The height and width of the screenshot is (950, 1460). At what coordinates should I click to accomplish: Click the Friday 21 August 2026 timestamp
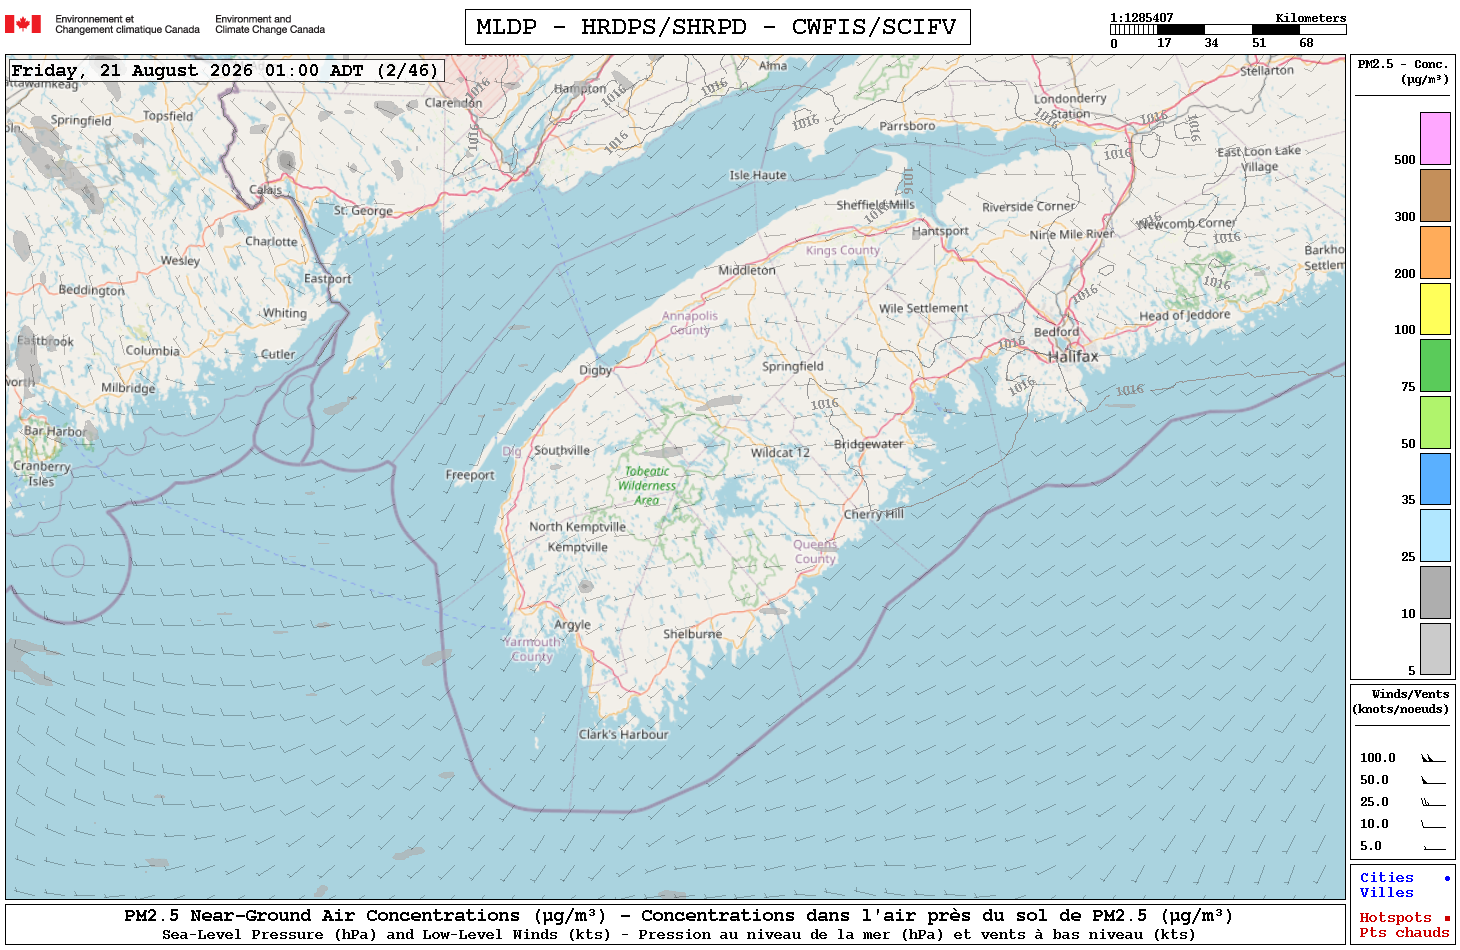[226, 70]
